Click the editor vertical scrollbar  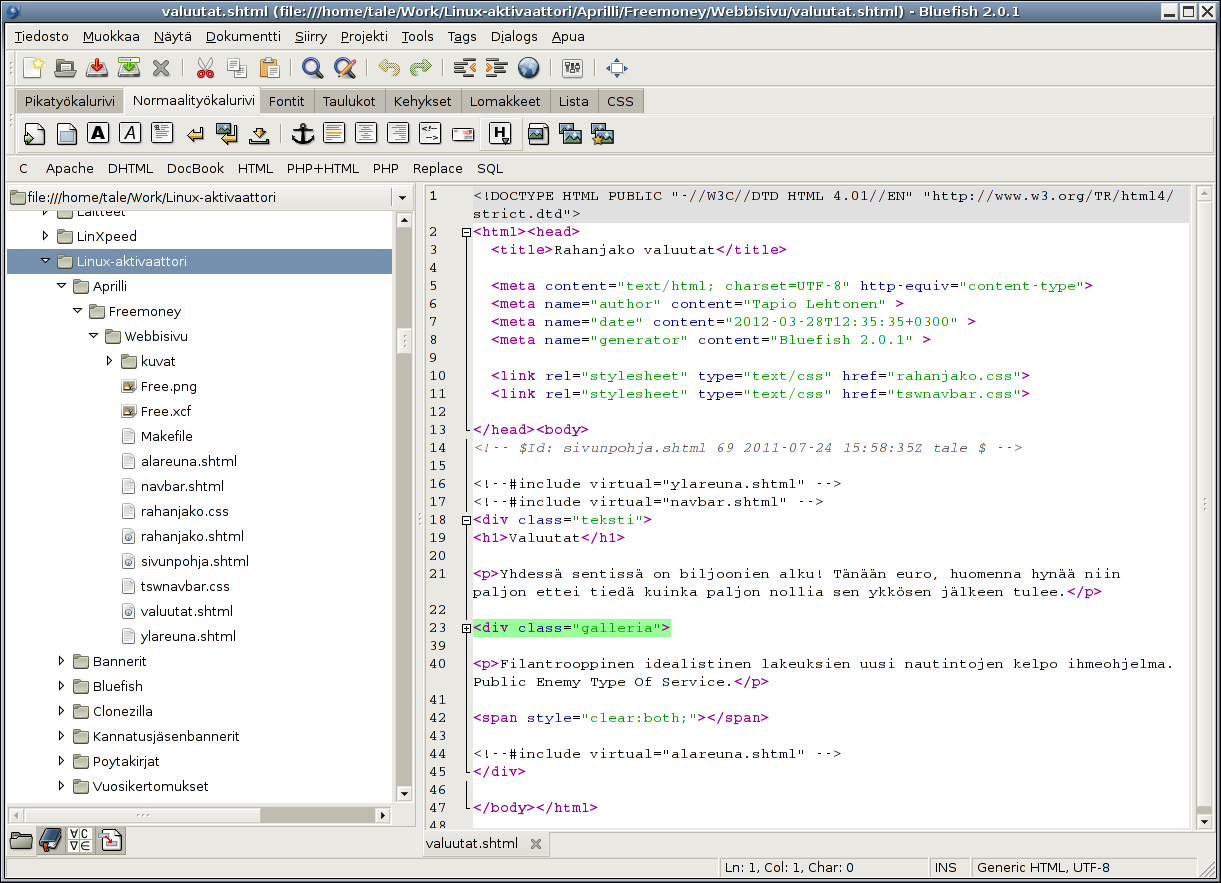tap(1204, 506)
